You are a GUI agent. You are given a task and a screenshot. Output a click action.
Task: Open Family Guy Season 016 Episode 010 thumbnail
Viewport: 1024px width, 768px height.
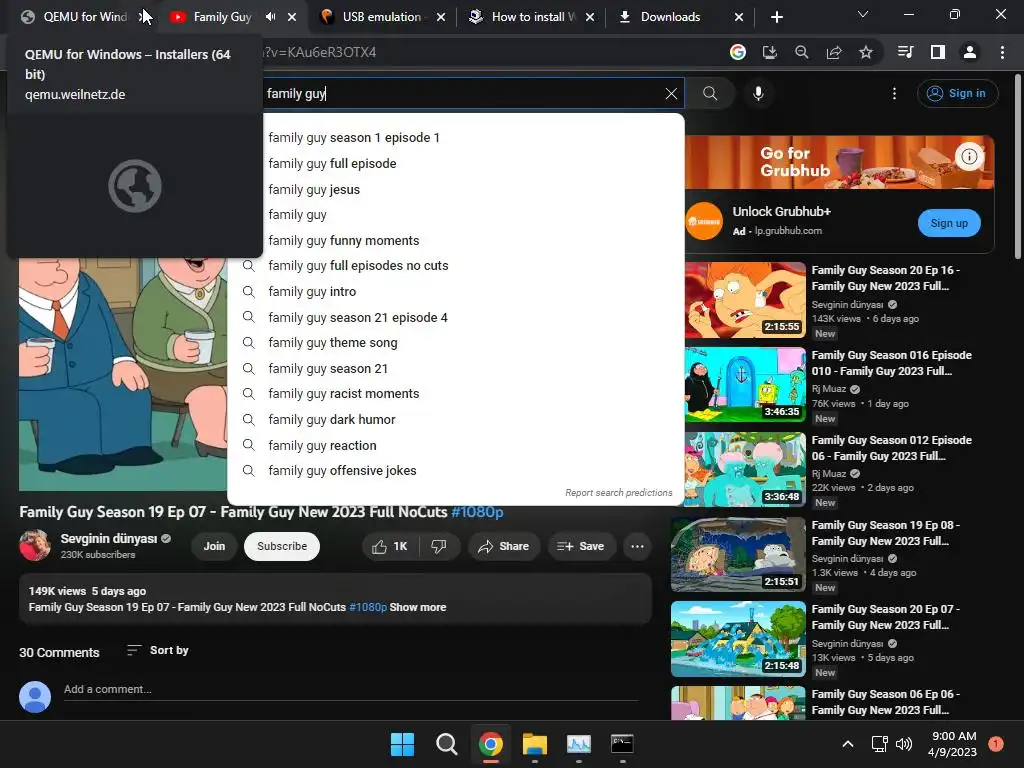(745, 385)
